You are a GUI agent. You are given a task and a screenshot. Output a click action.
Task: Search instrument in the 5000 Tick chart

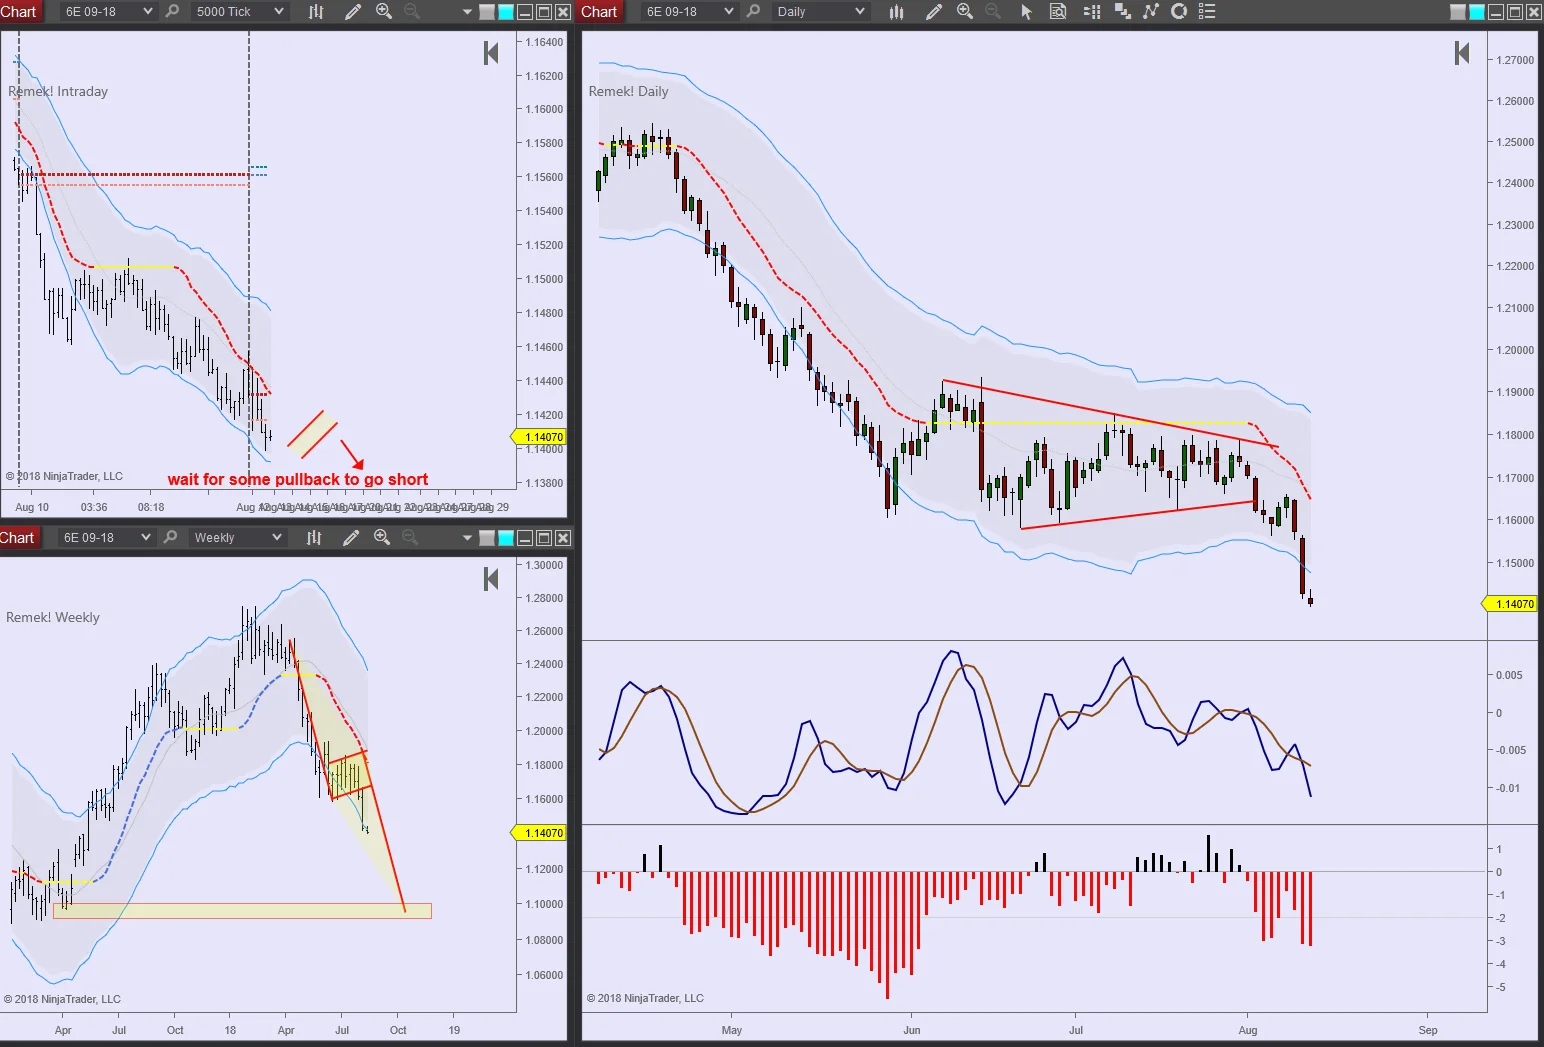tap(172, 11)
